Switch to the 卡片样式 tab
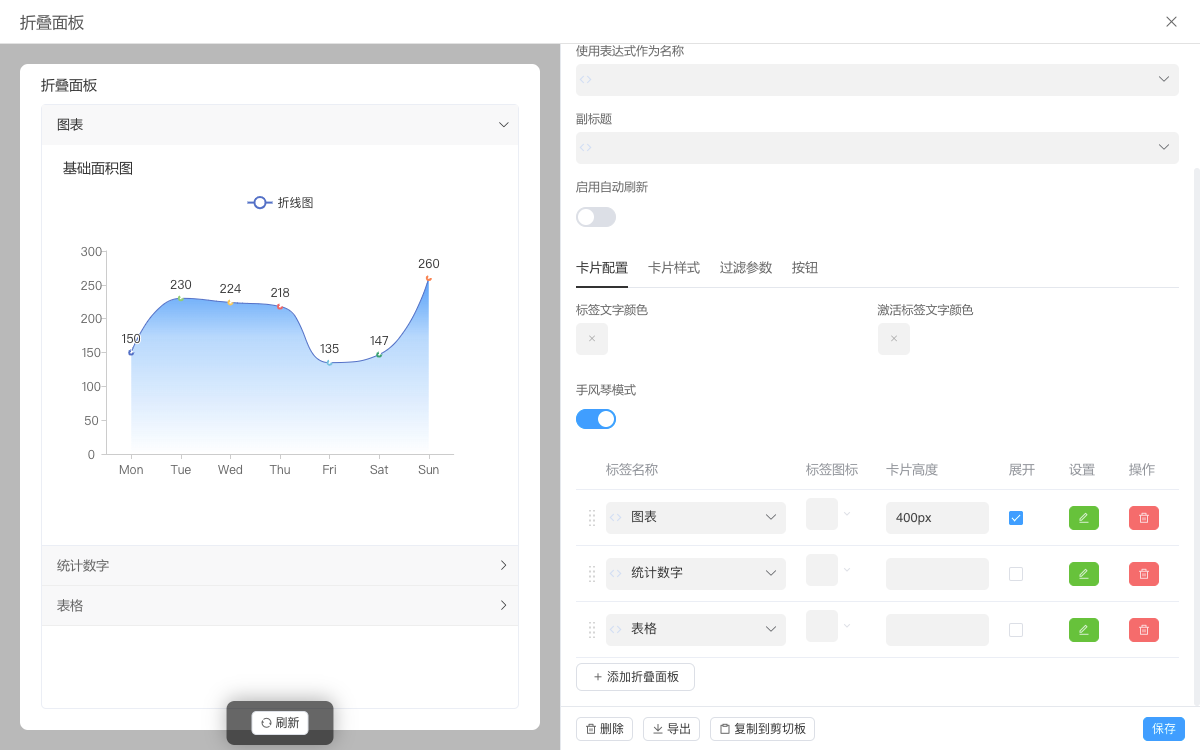This screenshot has height=750, width=1200. click(x=674, y=267)
